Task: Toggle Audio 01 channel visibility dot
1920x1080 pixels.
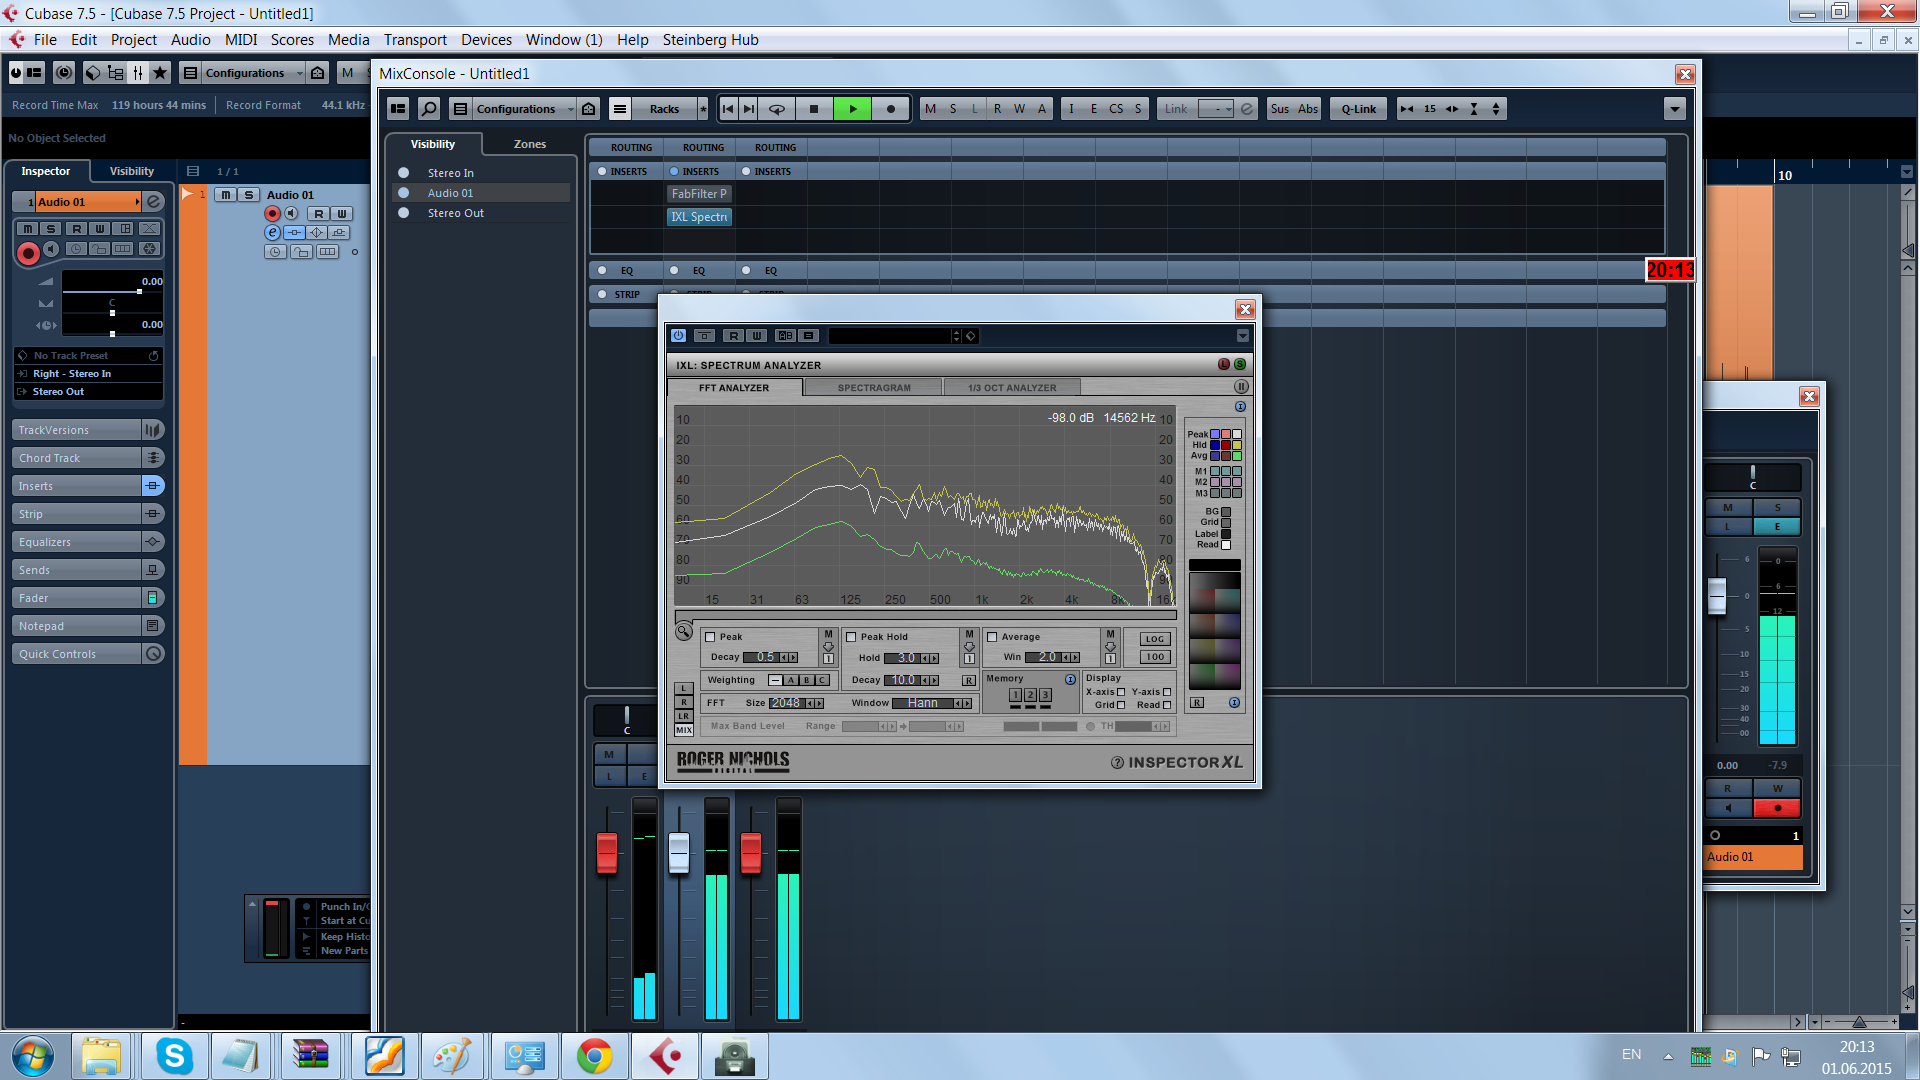Action: click(x=404, y=193)
